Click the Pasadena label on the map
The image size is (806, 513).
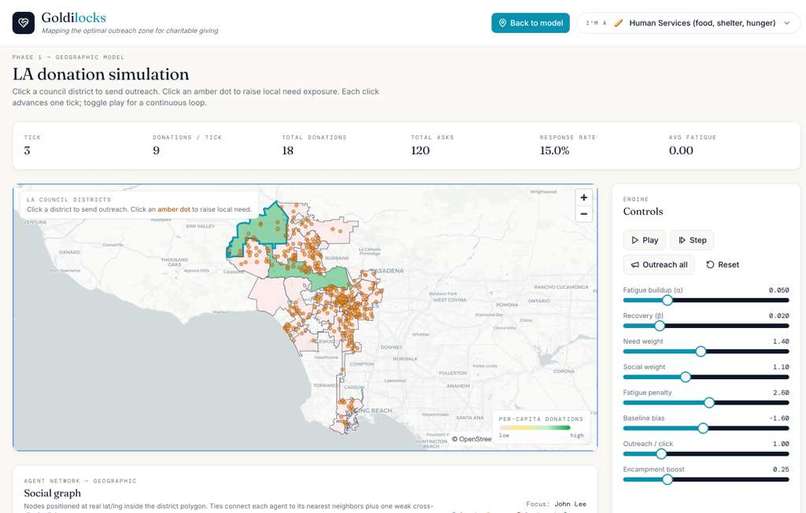coord(388,271)
